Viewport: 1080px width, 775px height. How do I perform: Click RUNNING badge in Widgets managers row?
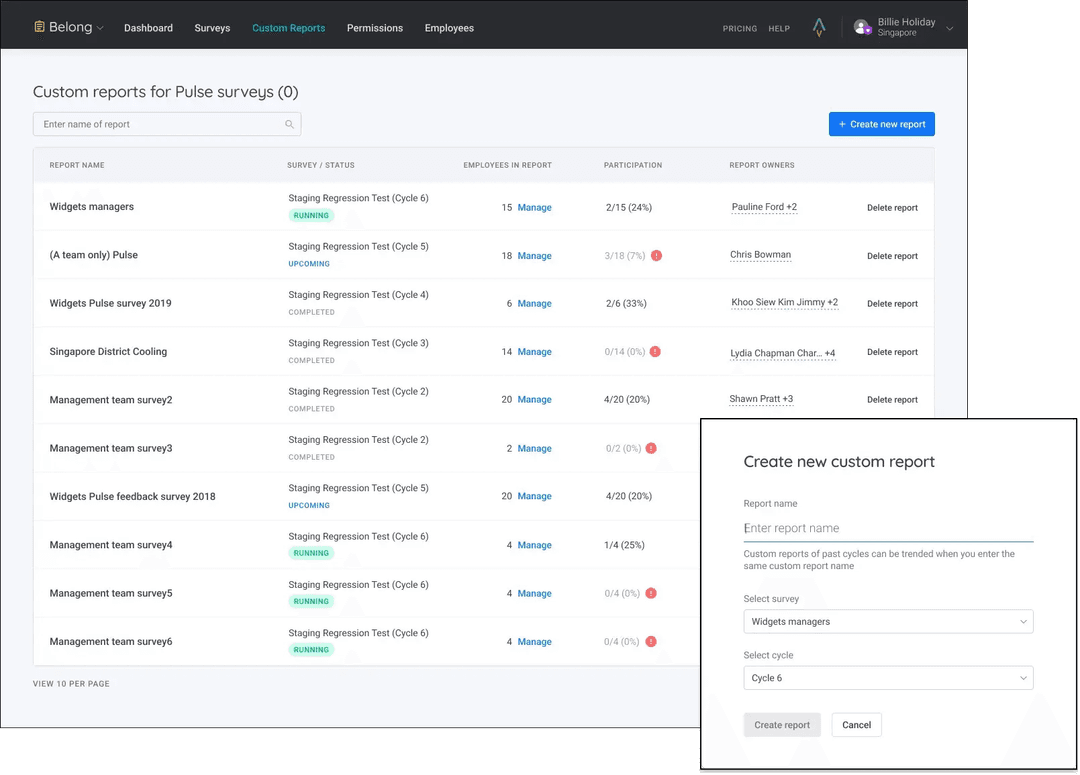(x=311, y=216)
